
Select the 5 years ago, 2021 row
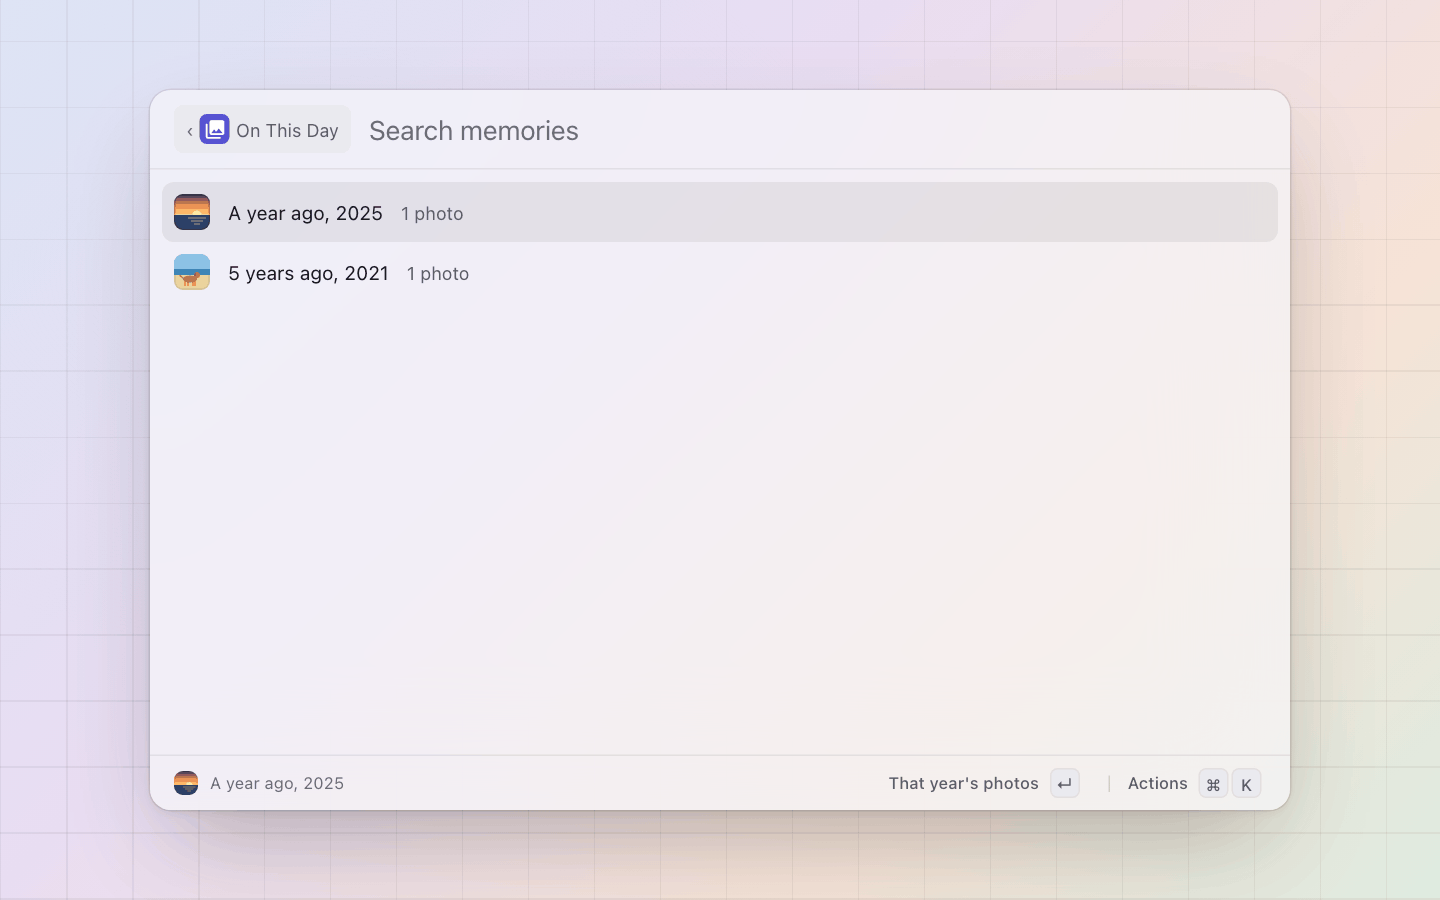click(x=720, y=272)
